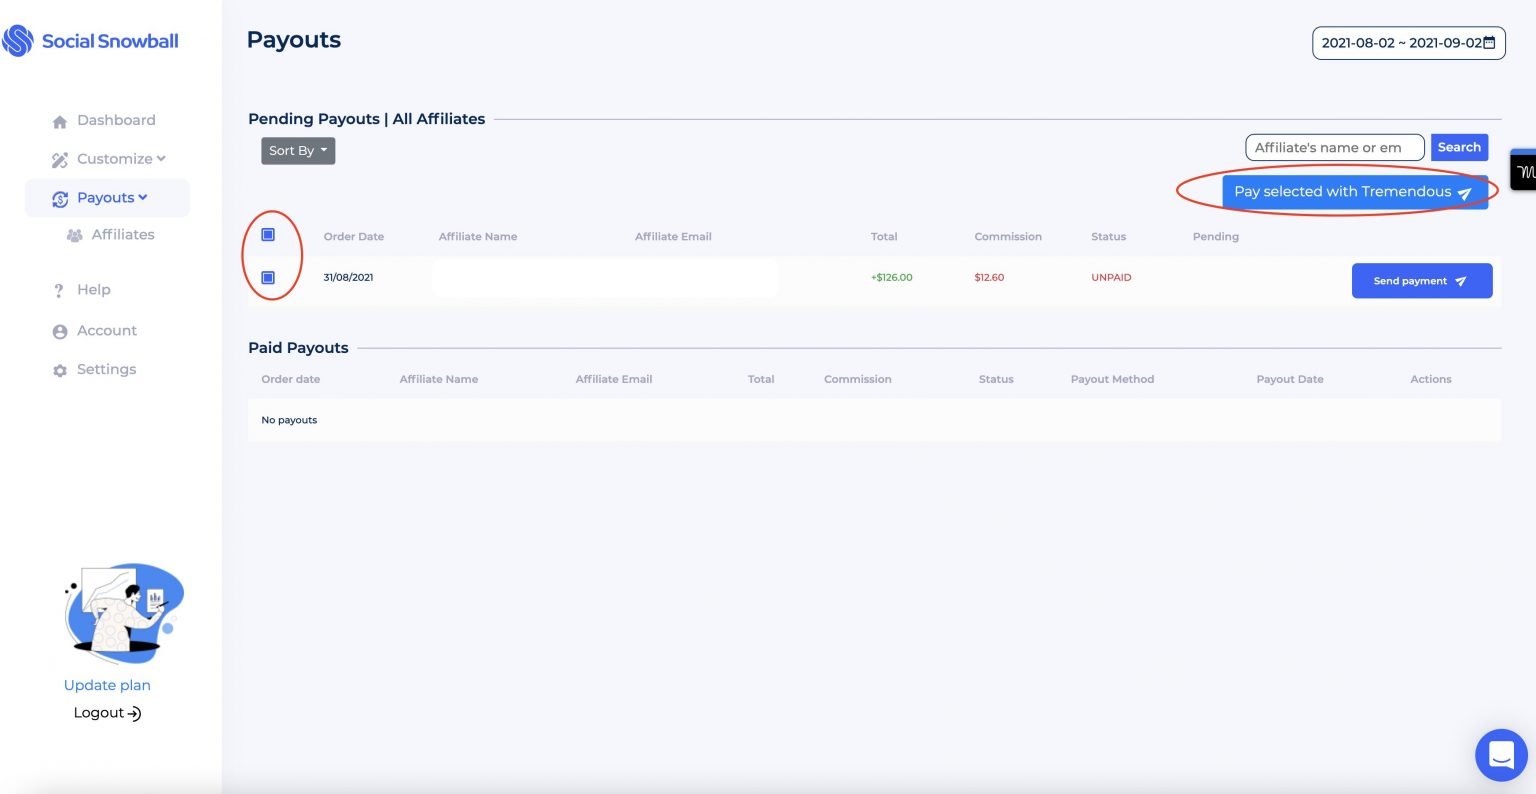Image resolution: width=1536 pixels, height=794 pixels.
Task: Click the Send payment button
Action: (x=1421, y=281)
